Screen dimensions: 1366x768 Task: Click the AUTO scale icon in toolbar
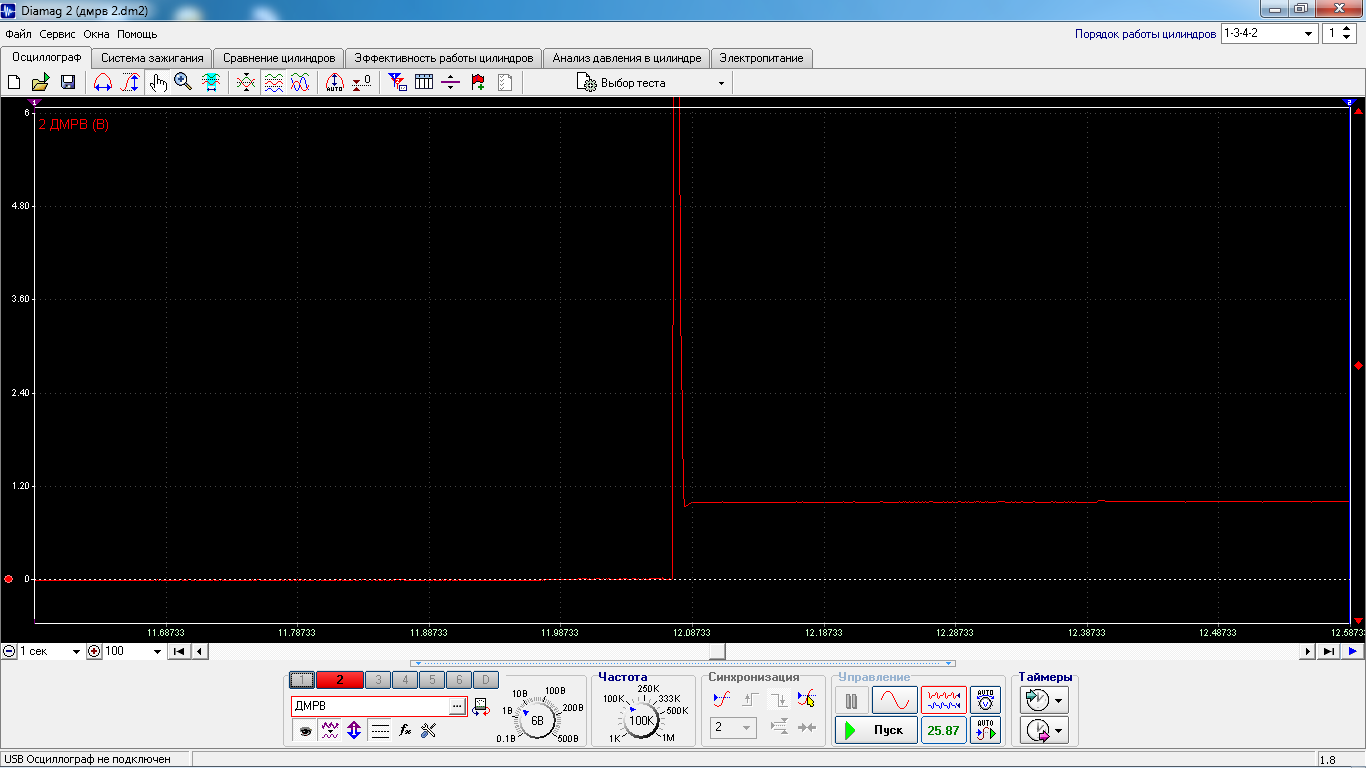[x=335, y=83]
